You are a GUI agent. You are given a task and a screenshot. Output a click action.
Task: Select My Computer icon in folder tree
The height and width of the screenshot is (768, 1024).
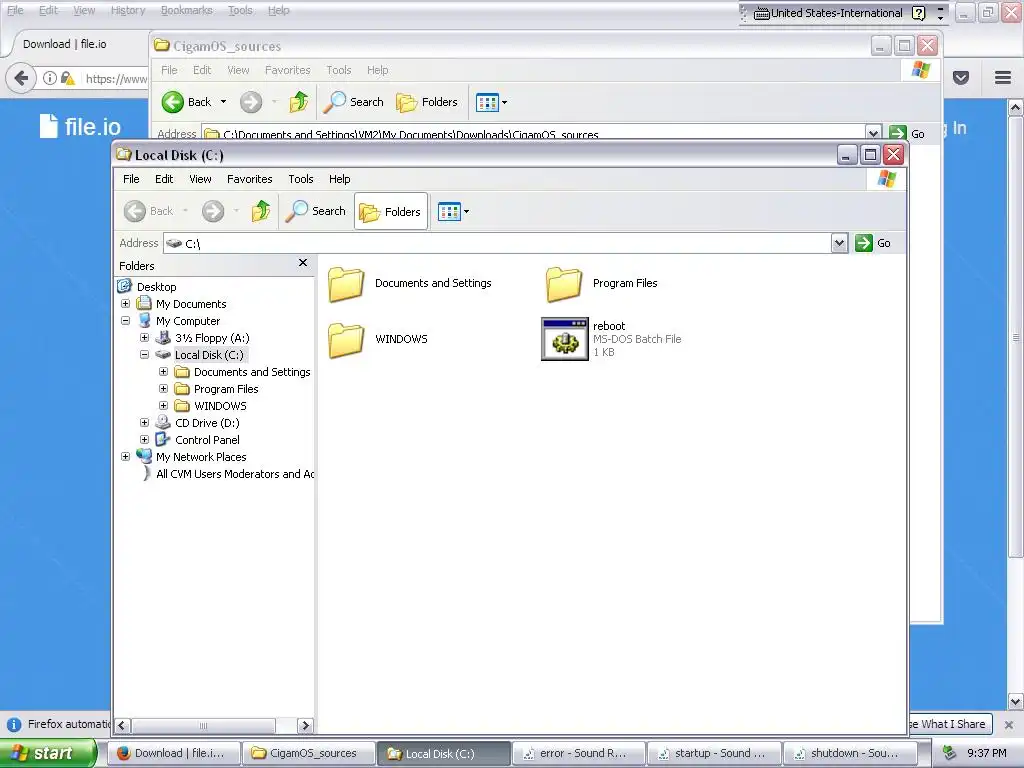[144, 320]
